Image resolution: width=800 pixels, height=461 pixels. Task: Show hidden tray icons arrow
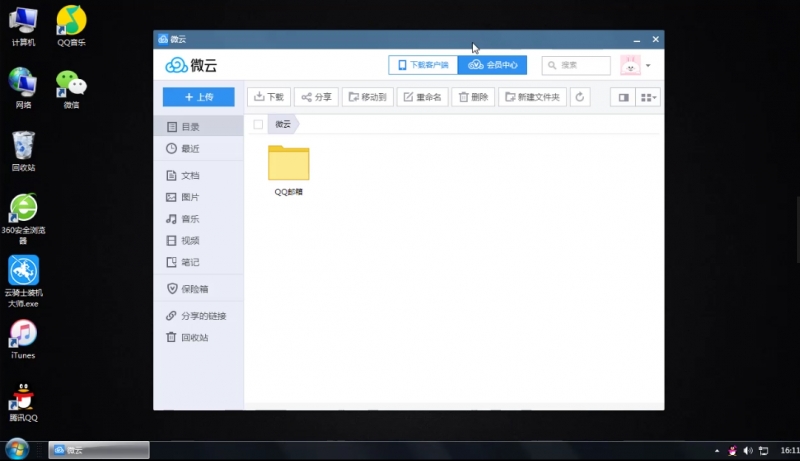point(717,450)
